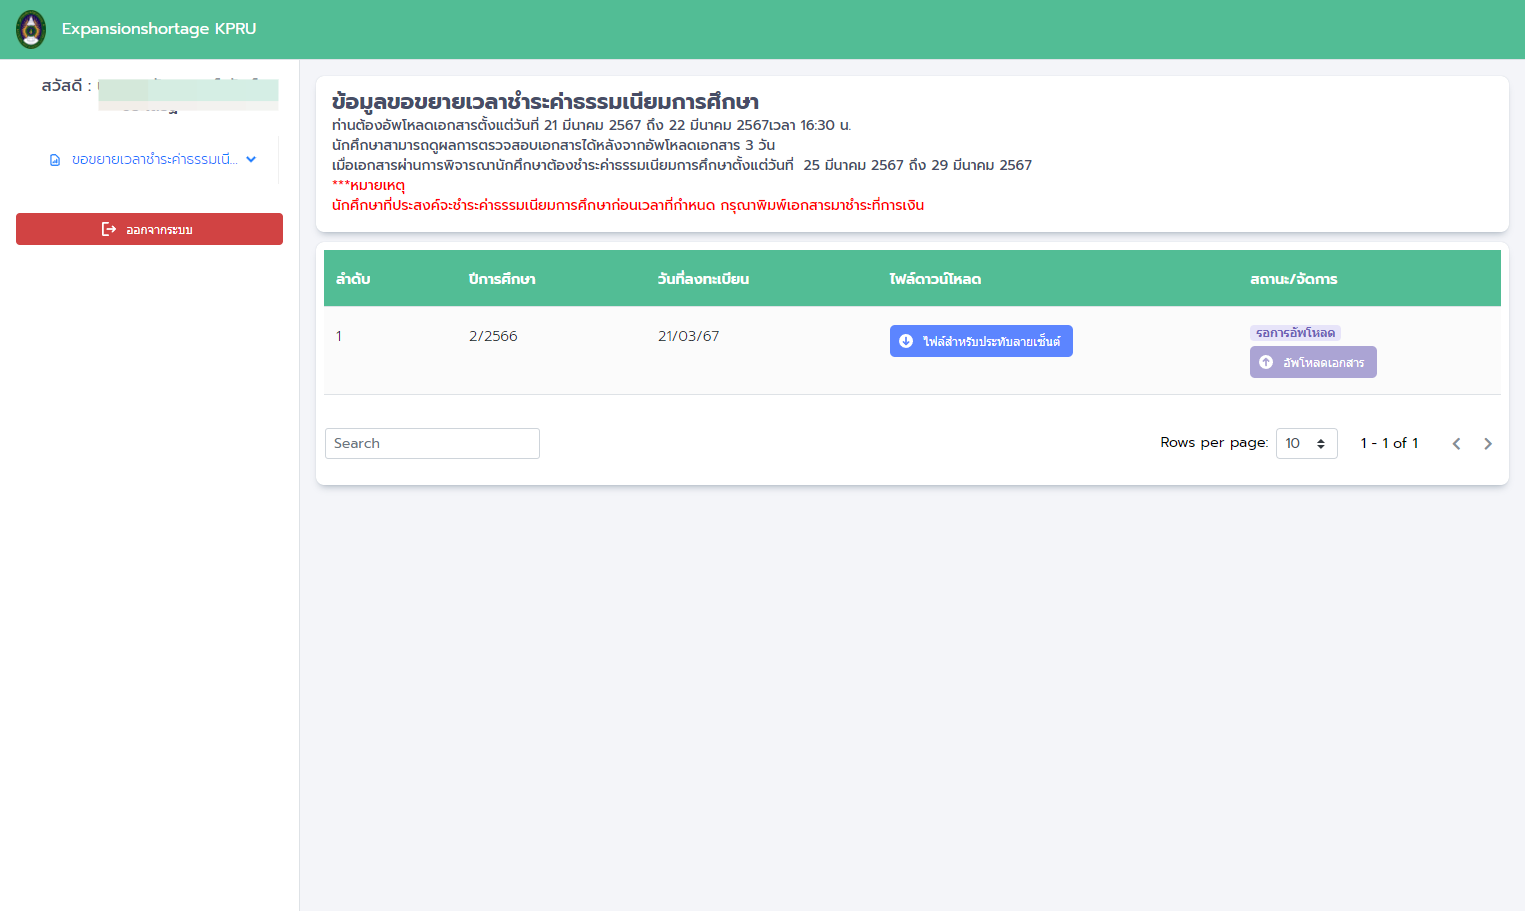1525x911 pixels.
Task: Open the ขอขยายเวลาชำระค่าธรรมเนียม sidebar menu item
Action: tap(153, 160)
